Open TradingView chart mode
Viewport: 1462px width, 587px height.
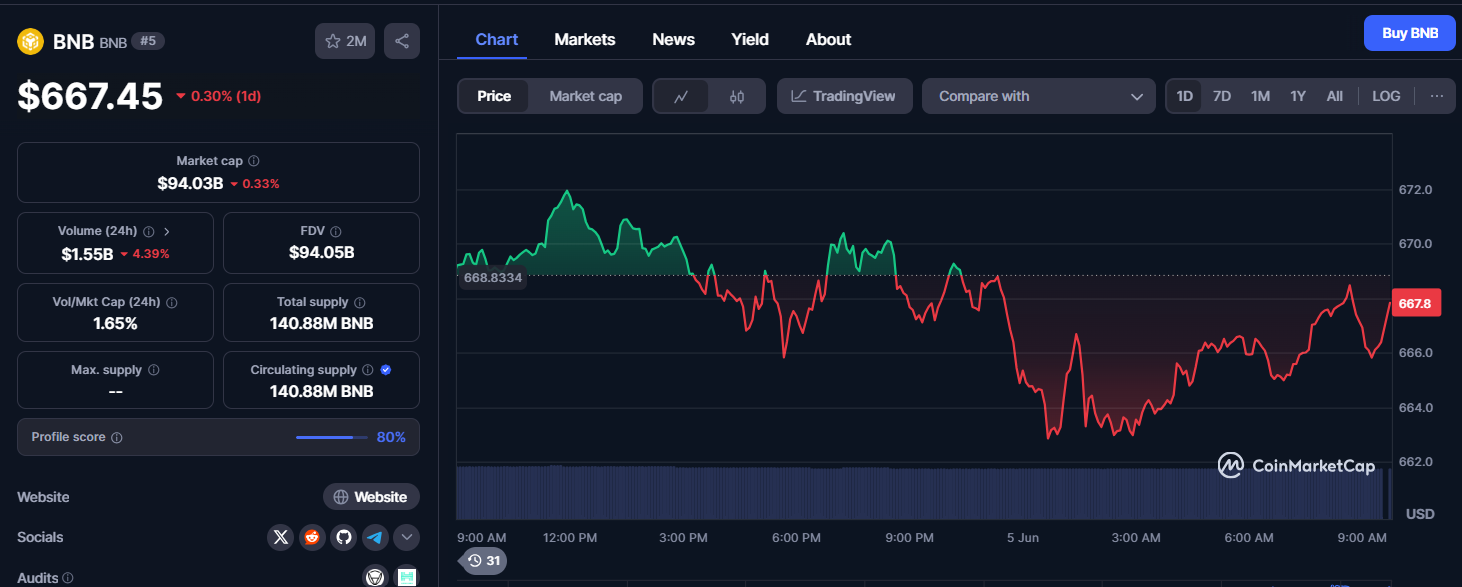pos(844,96)
